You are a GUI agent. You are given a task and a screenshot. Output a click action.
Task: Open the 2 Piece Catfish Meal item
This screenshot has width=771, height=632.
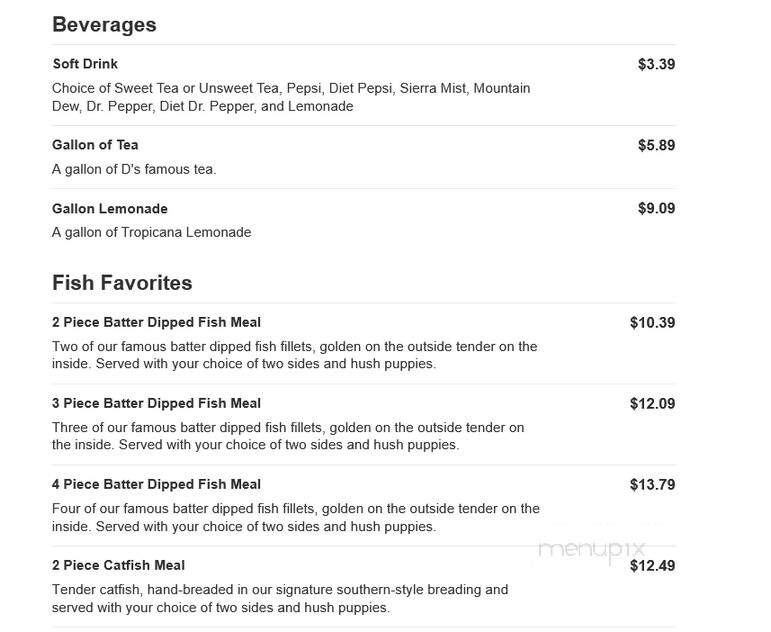[119, 566]
